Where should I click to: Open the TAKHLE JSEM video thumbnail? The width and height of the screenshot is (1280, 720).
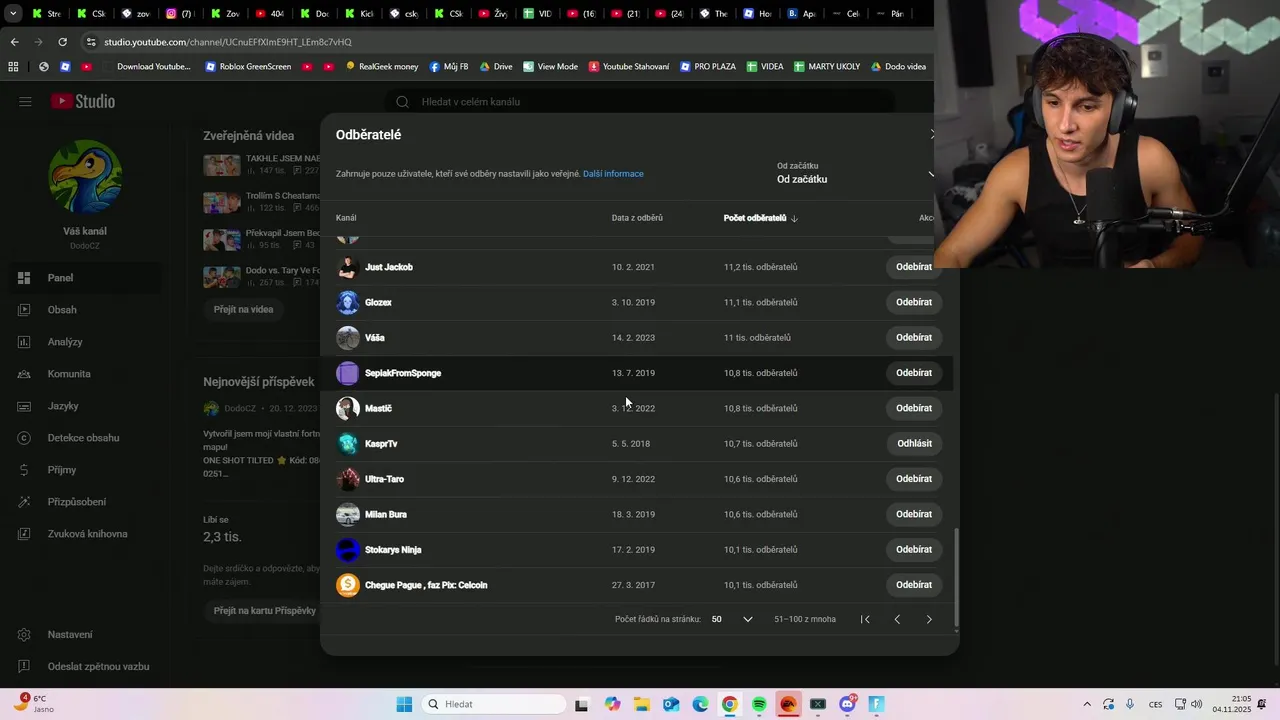[x=222, y=165]
